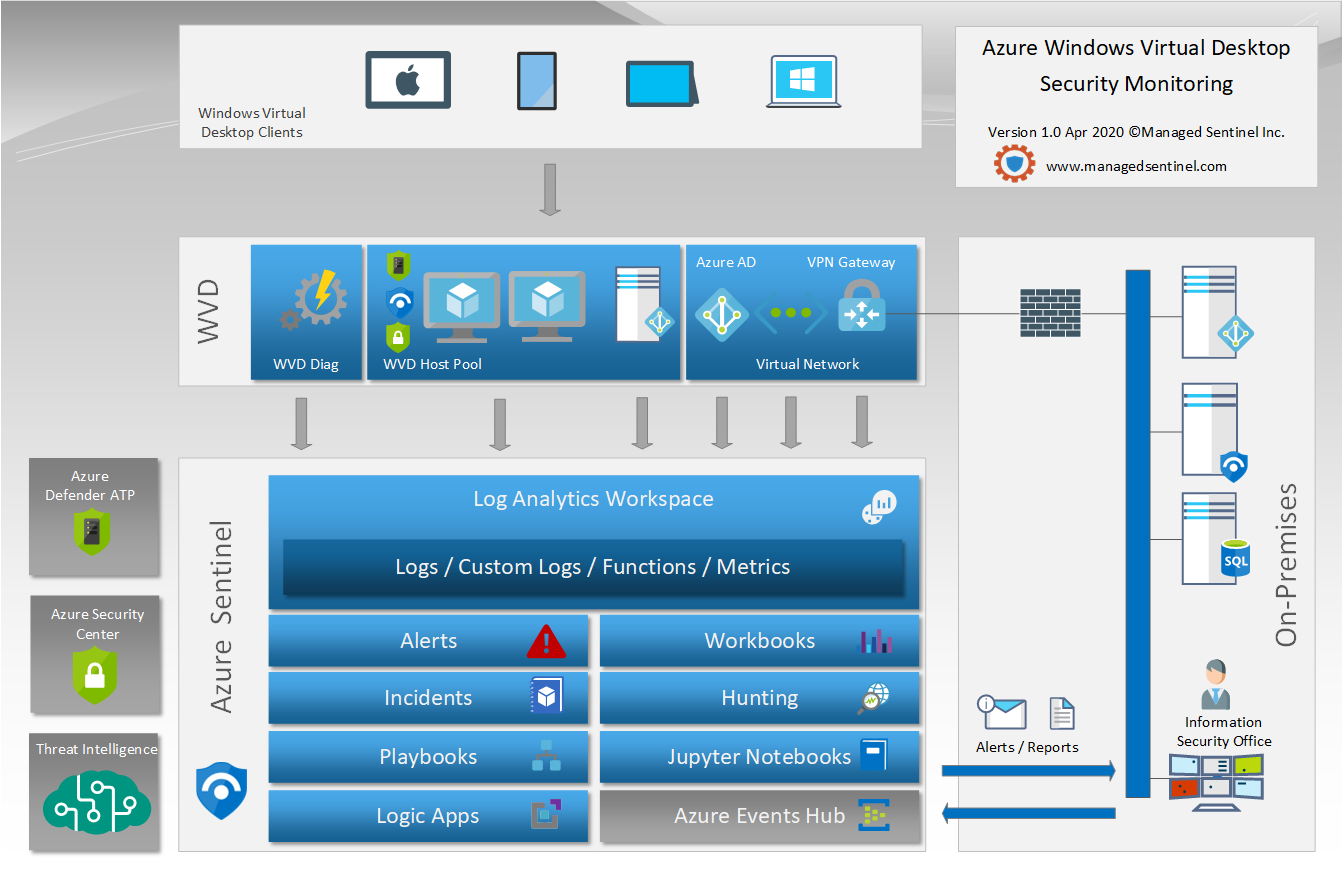Select the Hunting block
The height and width of the screenshot is (883, 1343).
(759, 697)
